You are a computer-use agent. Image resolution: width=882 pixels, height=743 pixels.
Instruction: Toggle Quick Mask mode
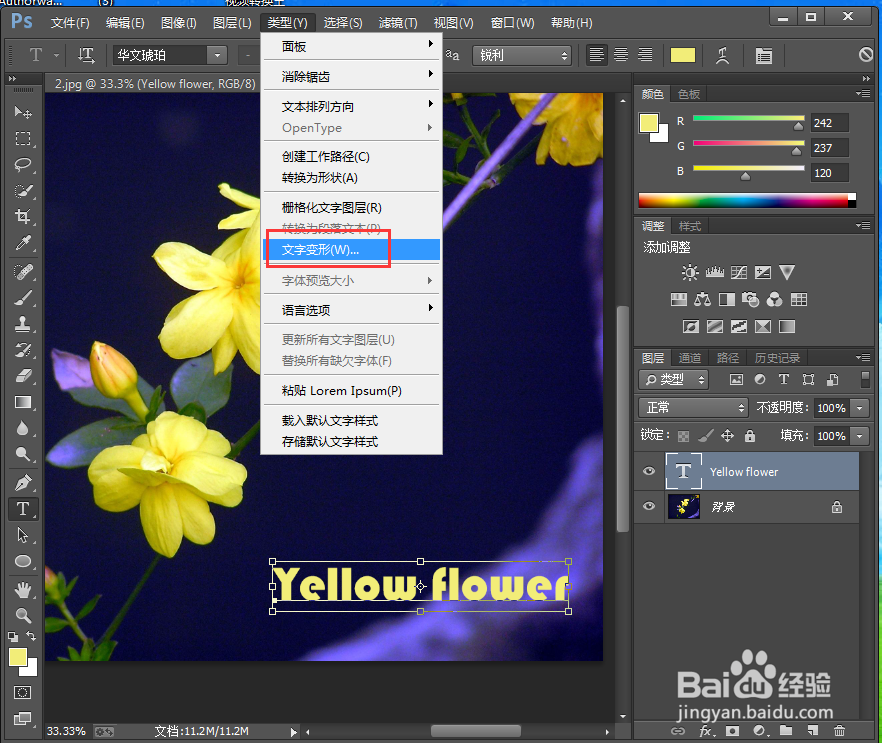click(x=22, y=692)
